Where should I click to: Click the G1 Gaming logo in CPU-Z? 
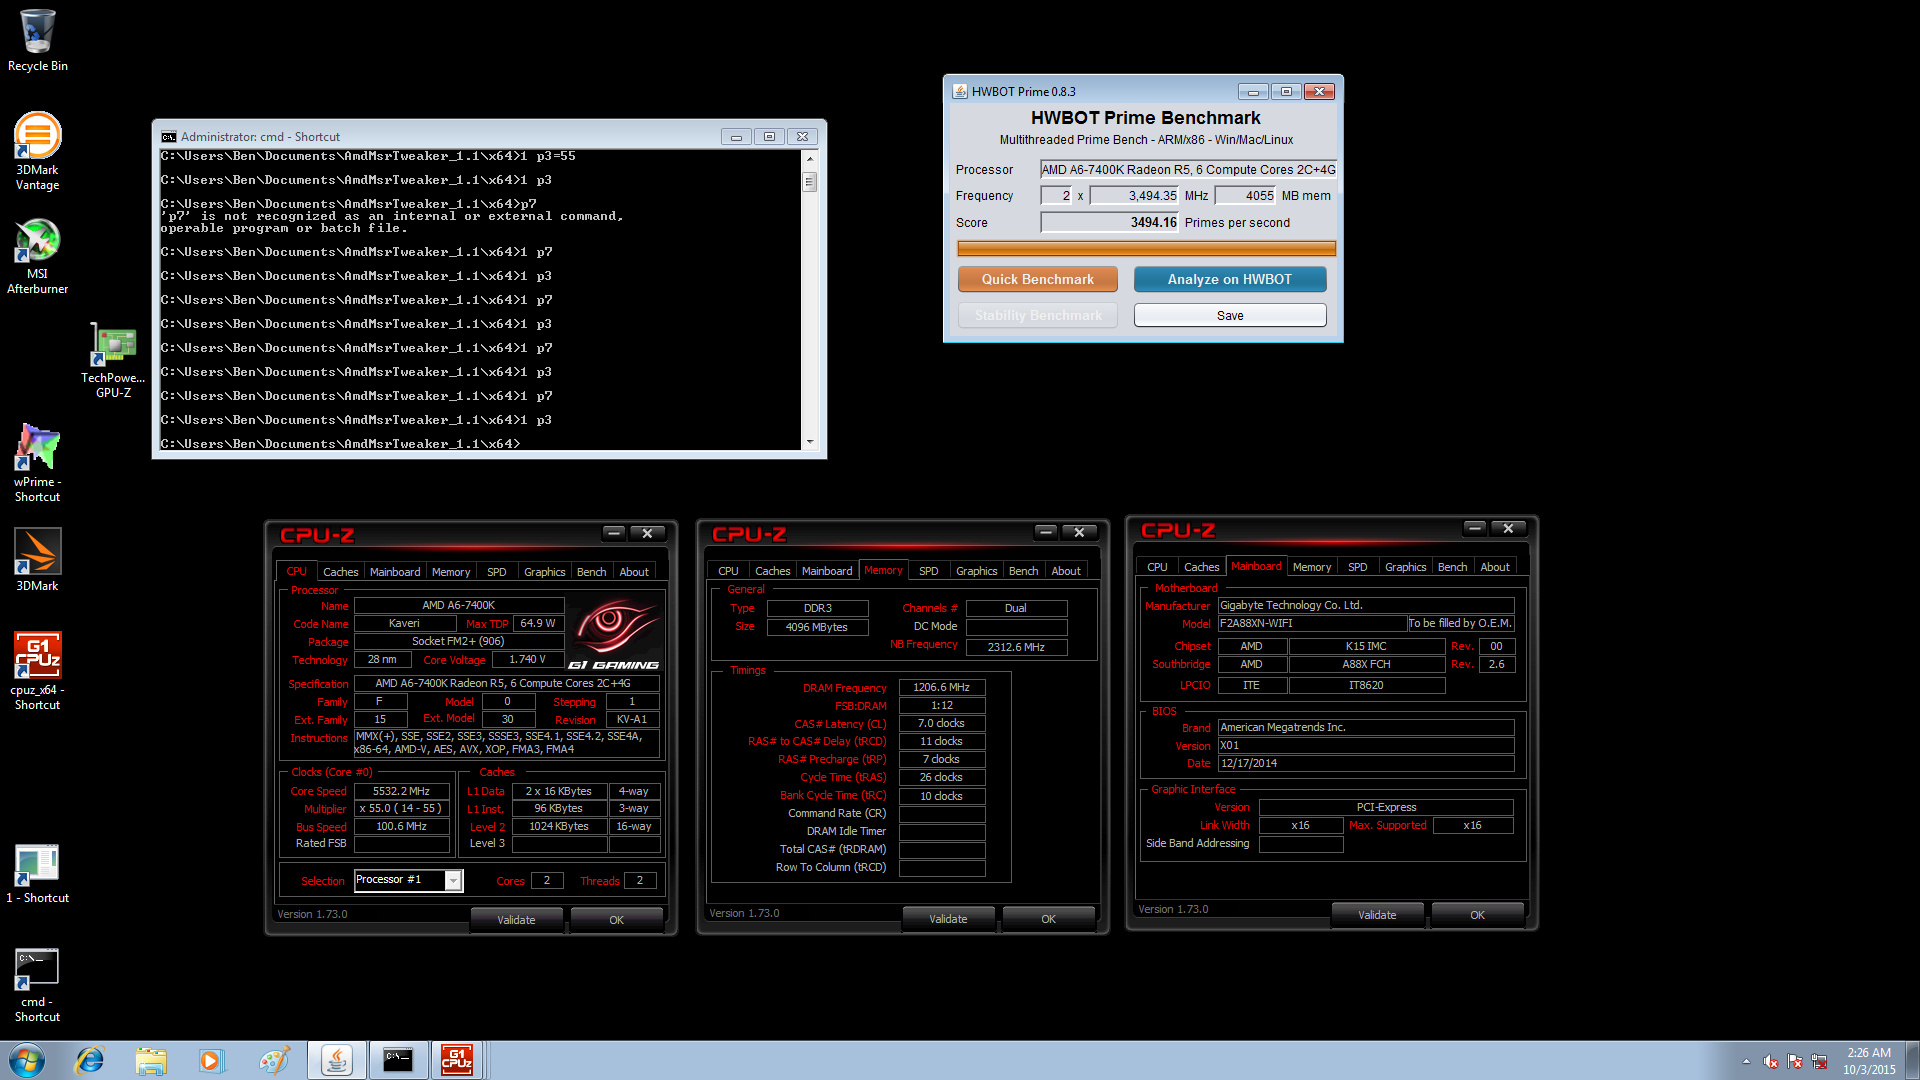[x=614, y=633]
